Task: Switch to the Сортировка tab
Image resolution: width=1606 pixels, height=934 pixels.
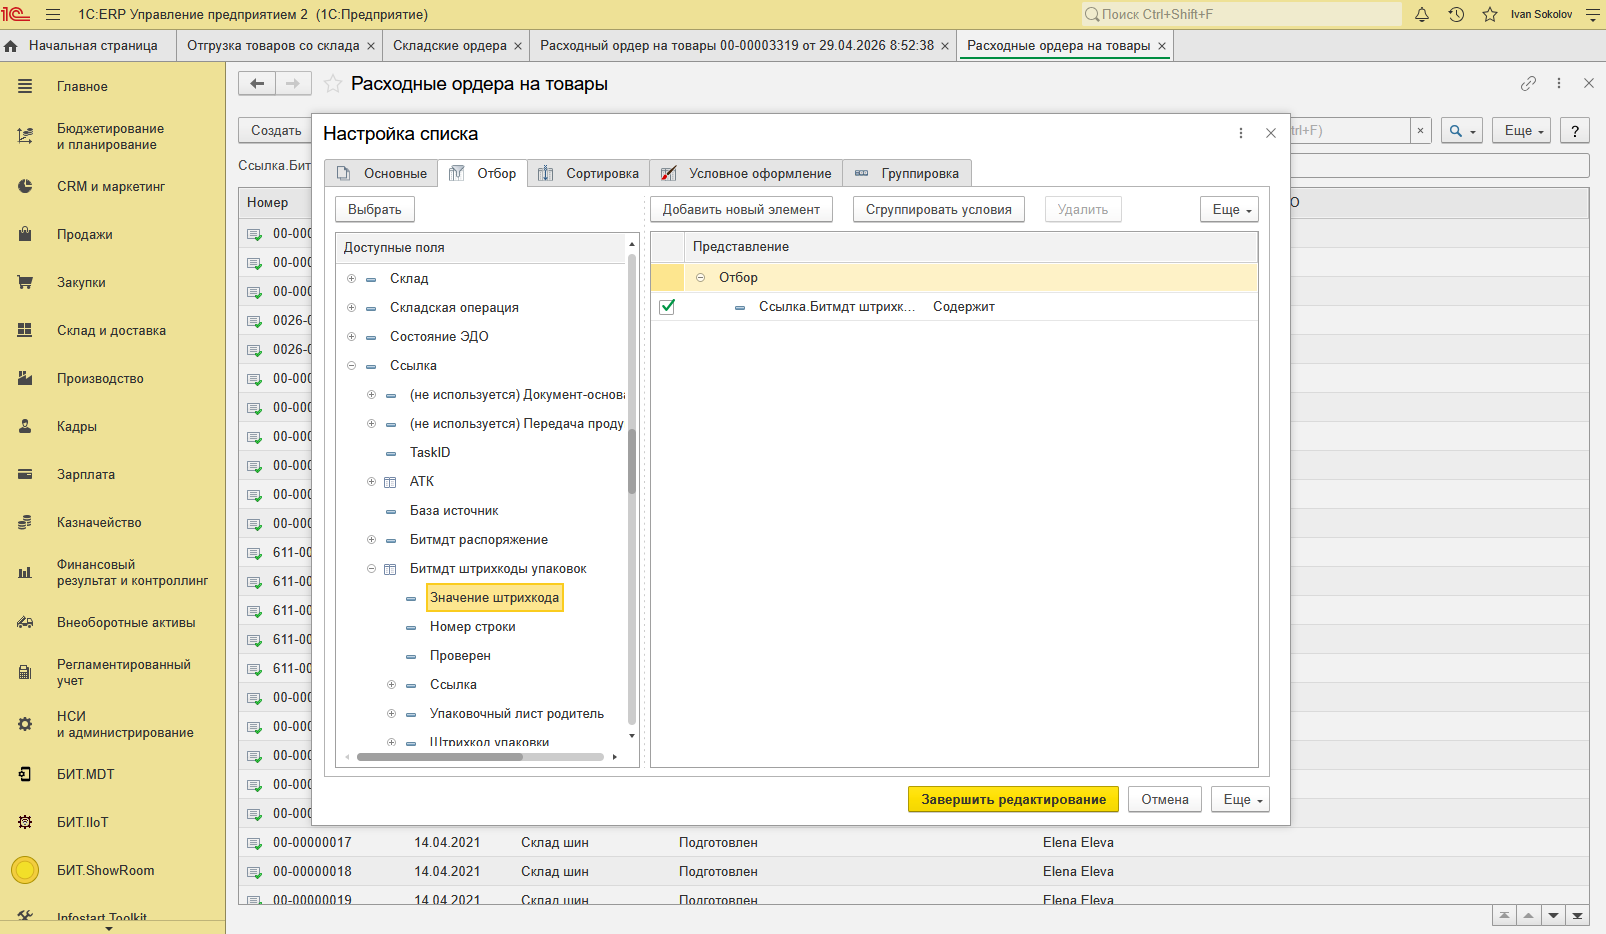Action: pos(588,174)
